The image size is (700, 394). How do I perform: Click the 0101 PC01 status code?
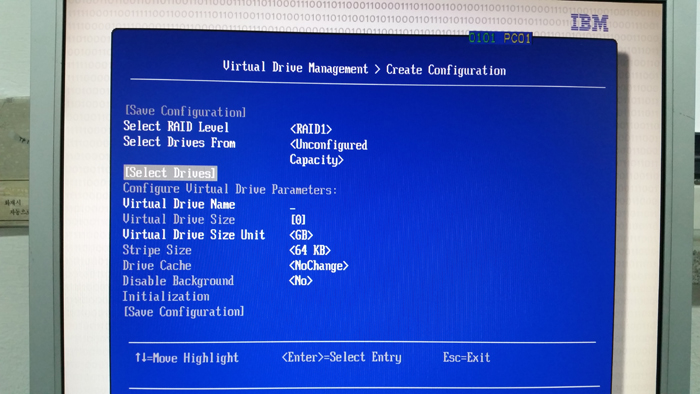pos(500,38)
